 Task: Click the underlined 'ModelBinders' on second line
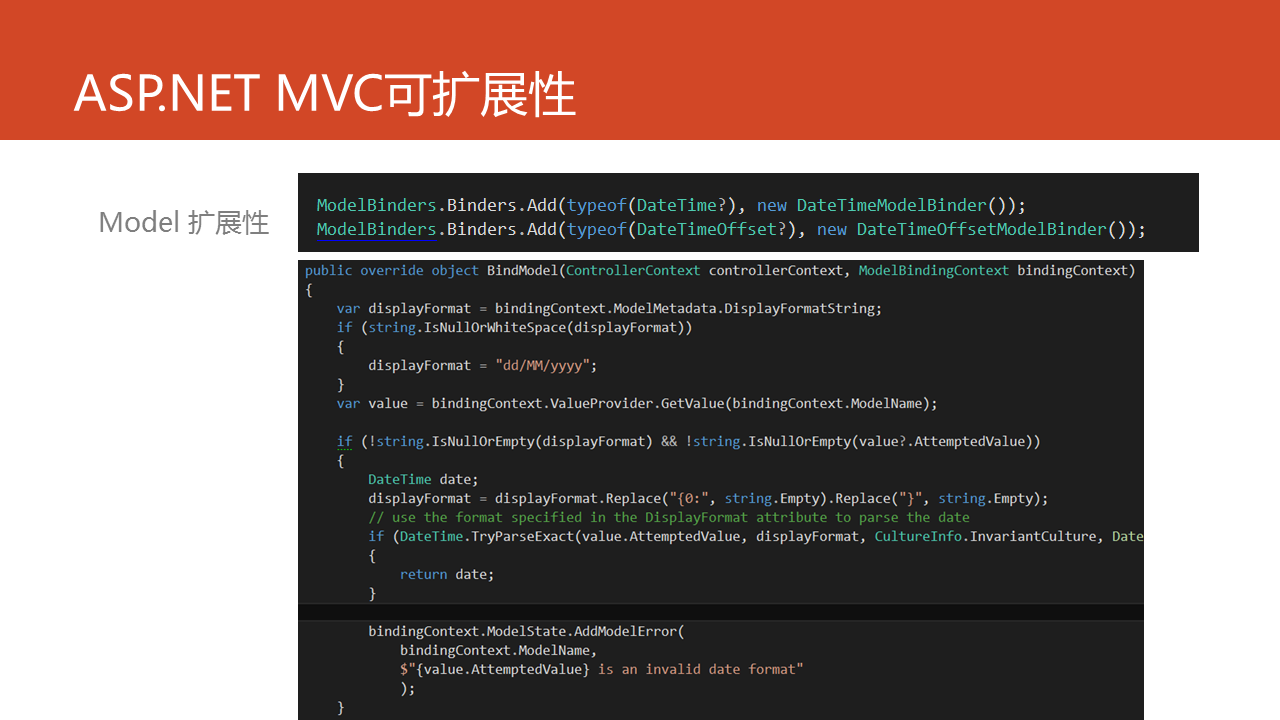[377, 229]
